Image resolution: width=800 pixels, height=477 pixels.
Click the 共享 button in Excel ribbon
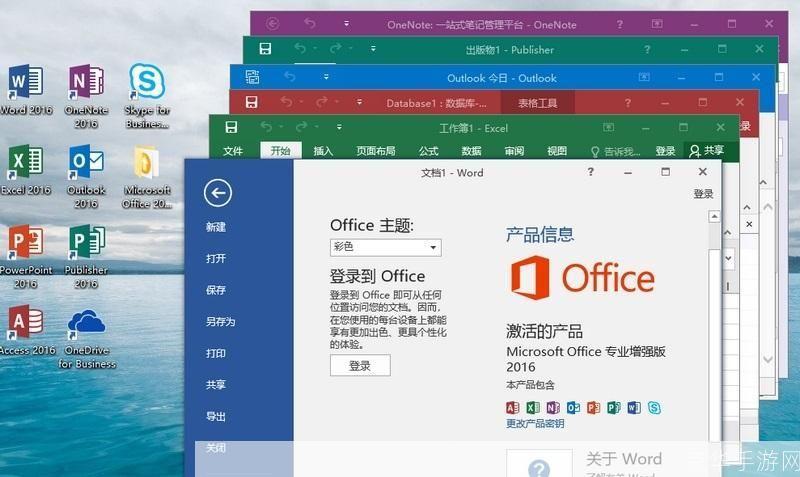click(707, 150)
